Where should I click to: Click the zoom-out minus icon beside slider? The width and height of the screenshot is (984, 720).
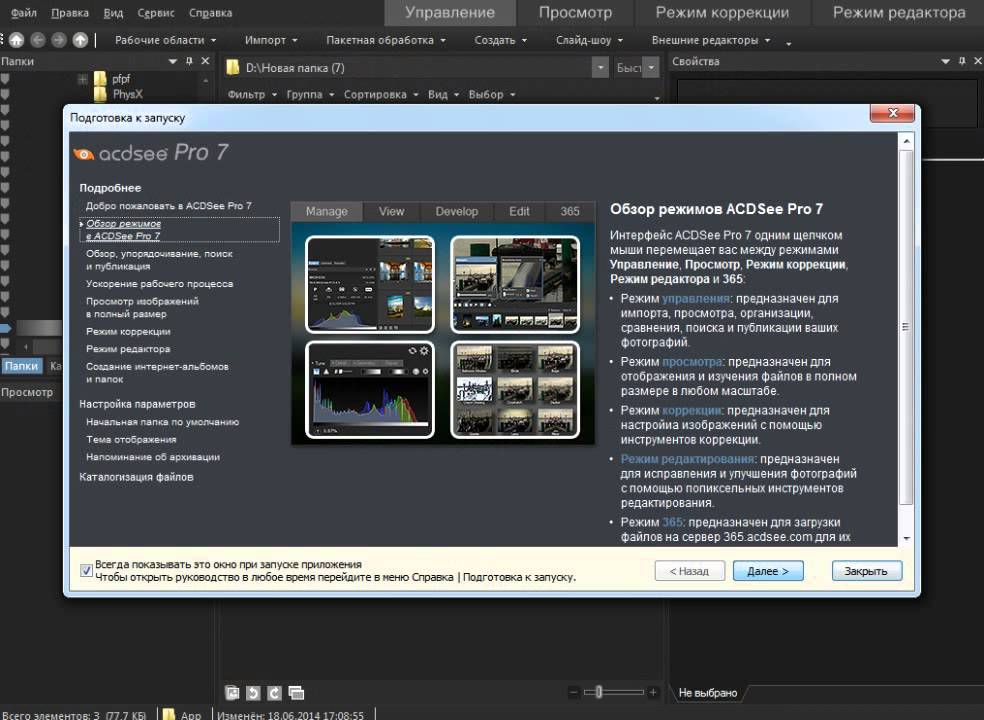point(573,692)
